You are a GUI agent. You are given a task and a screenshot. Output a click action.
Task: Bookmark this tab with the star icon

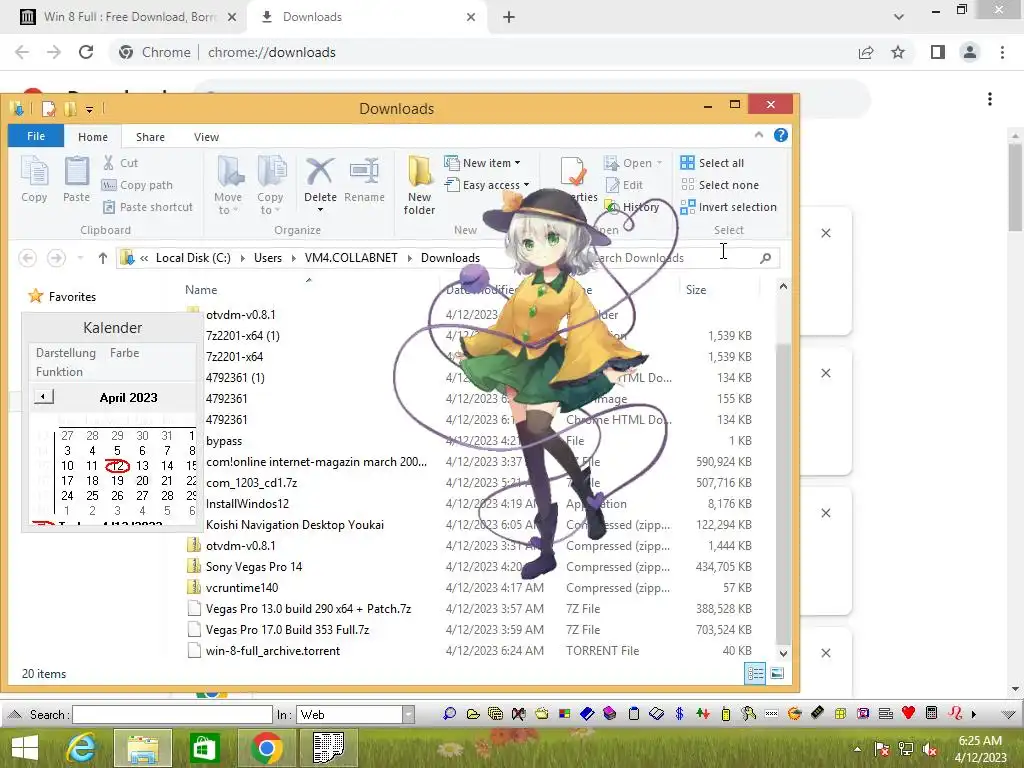898,52
